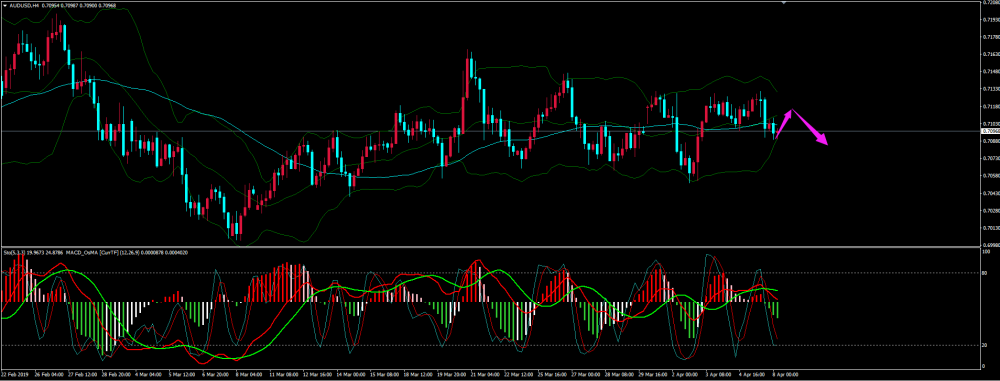Click the 5 Mar 12:00 time label
The height and width of the screenshot is (381, 1000).
click(181, 375)
